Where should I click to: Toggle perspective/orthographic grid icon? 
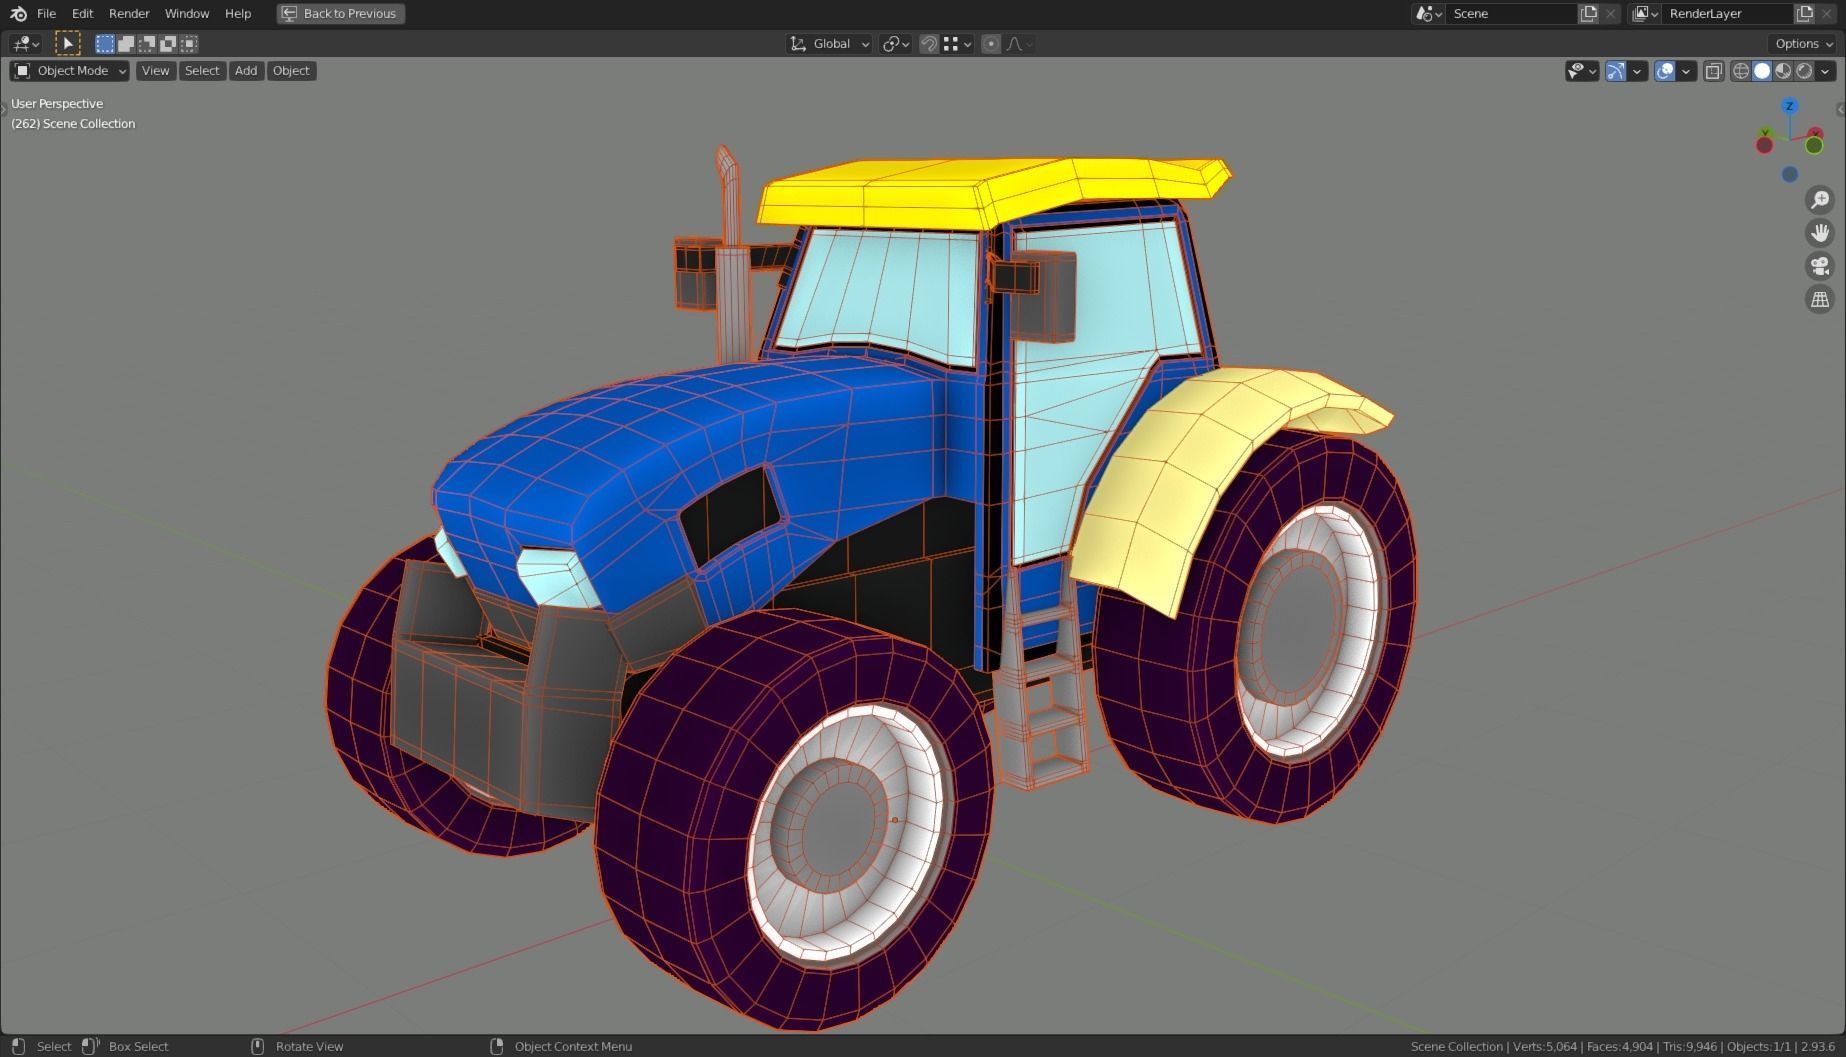[x=1820, y=299]
